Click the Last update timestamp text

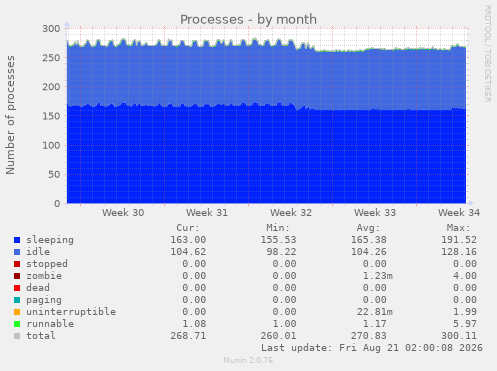(x=372, y=348)
